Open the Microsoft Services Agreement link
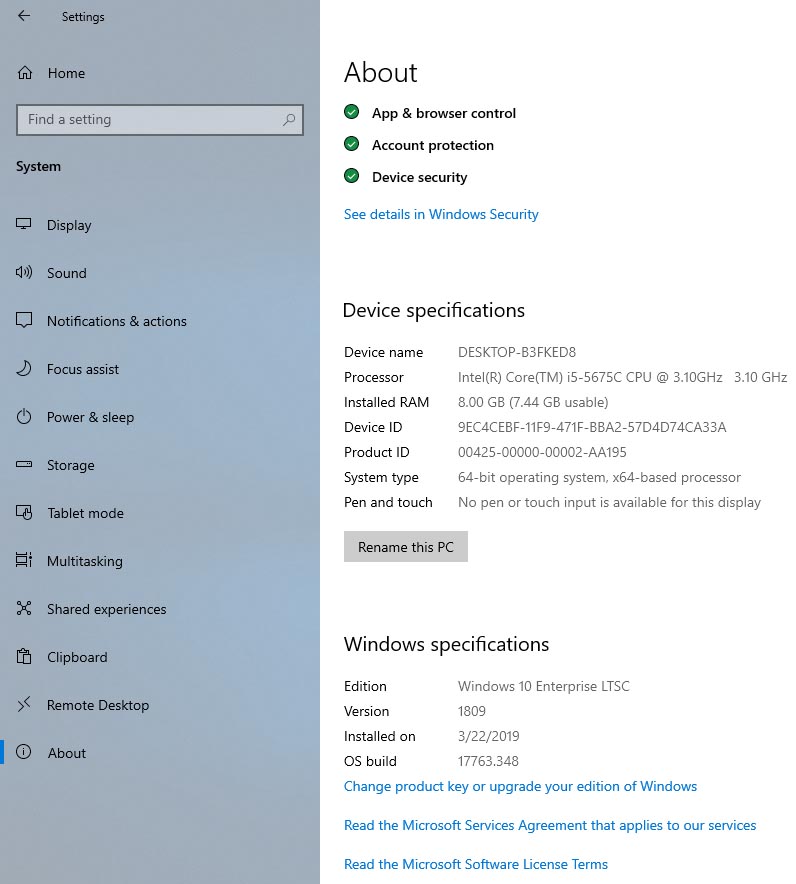 (550, 825)
